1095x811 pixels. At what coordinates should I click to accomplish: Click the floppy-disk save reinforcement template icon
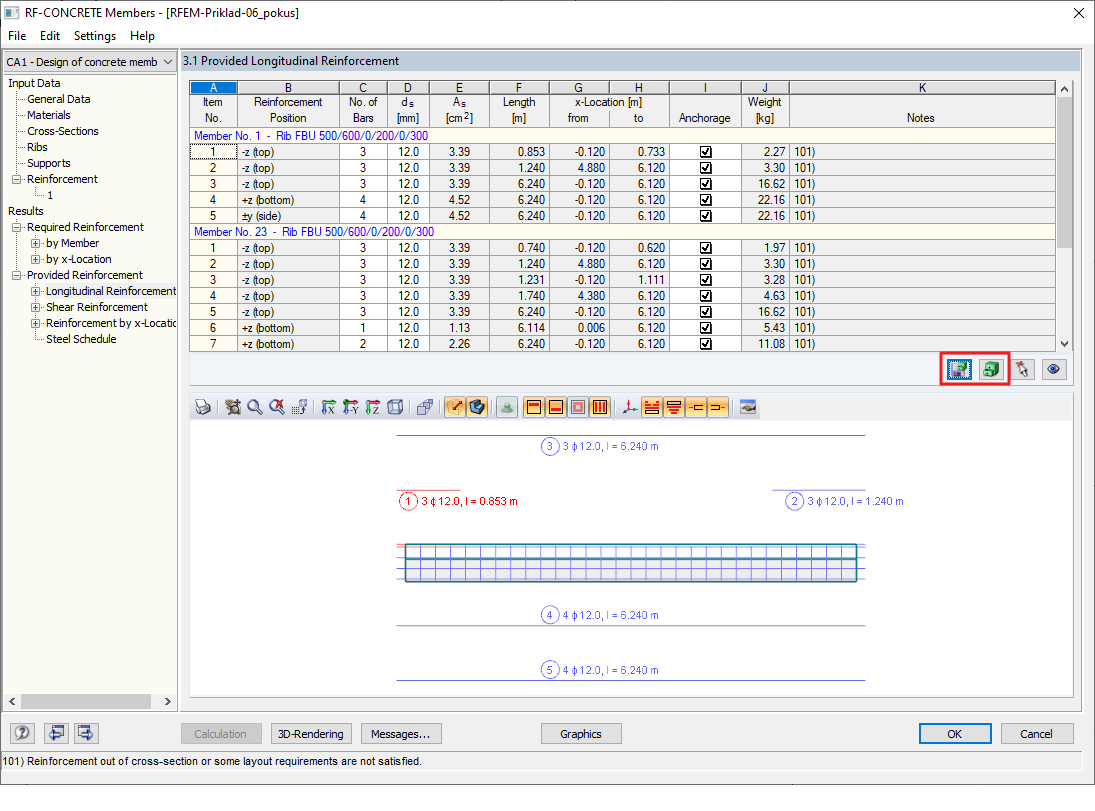click(x=960, y=369)
